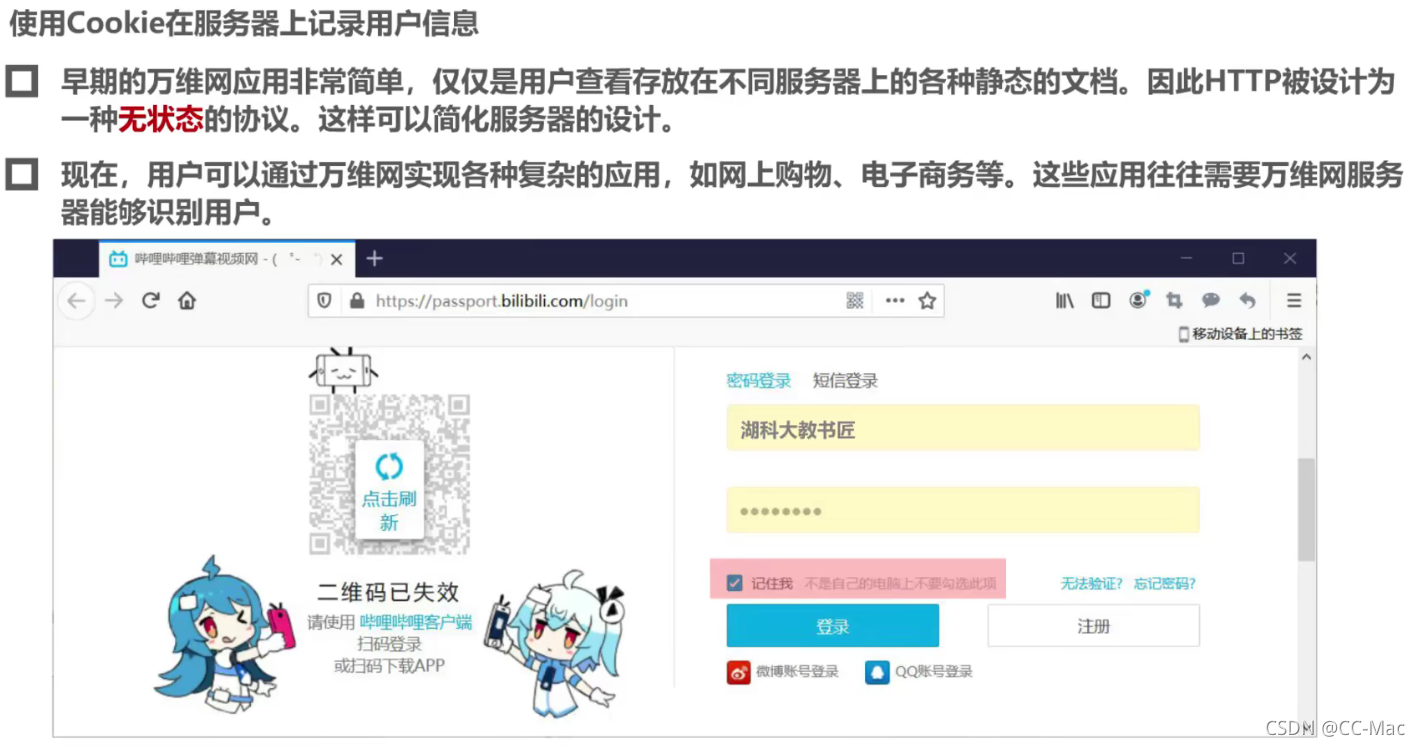Click the bilibili TV mascot logo
The width and height of the screenshot is (1420, 746).
[x=343, y=370]
